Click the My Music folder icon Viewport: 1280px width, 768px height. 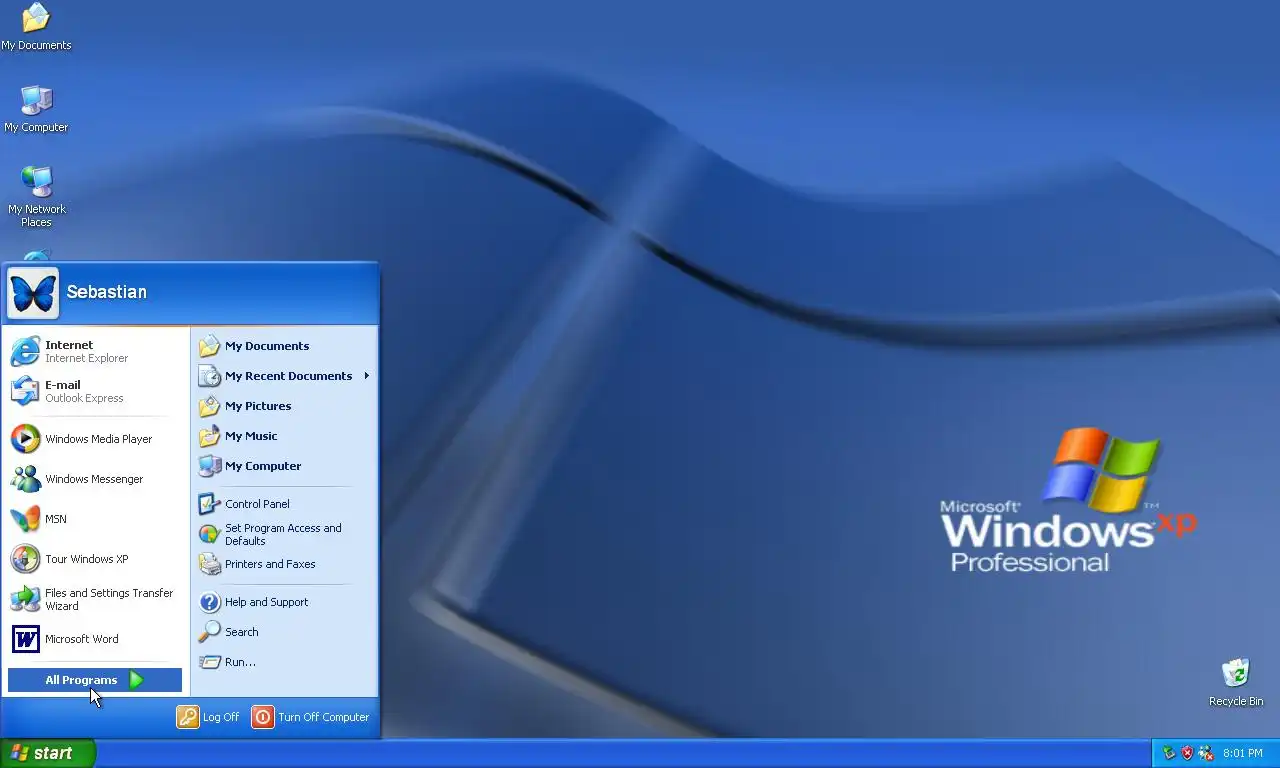[x=209, y=436]
